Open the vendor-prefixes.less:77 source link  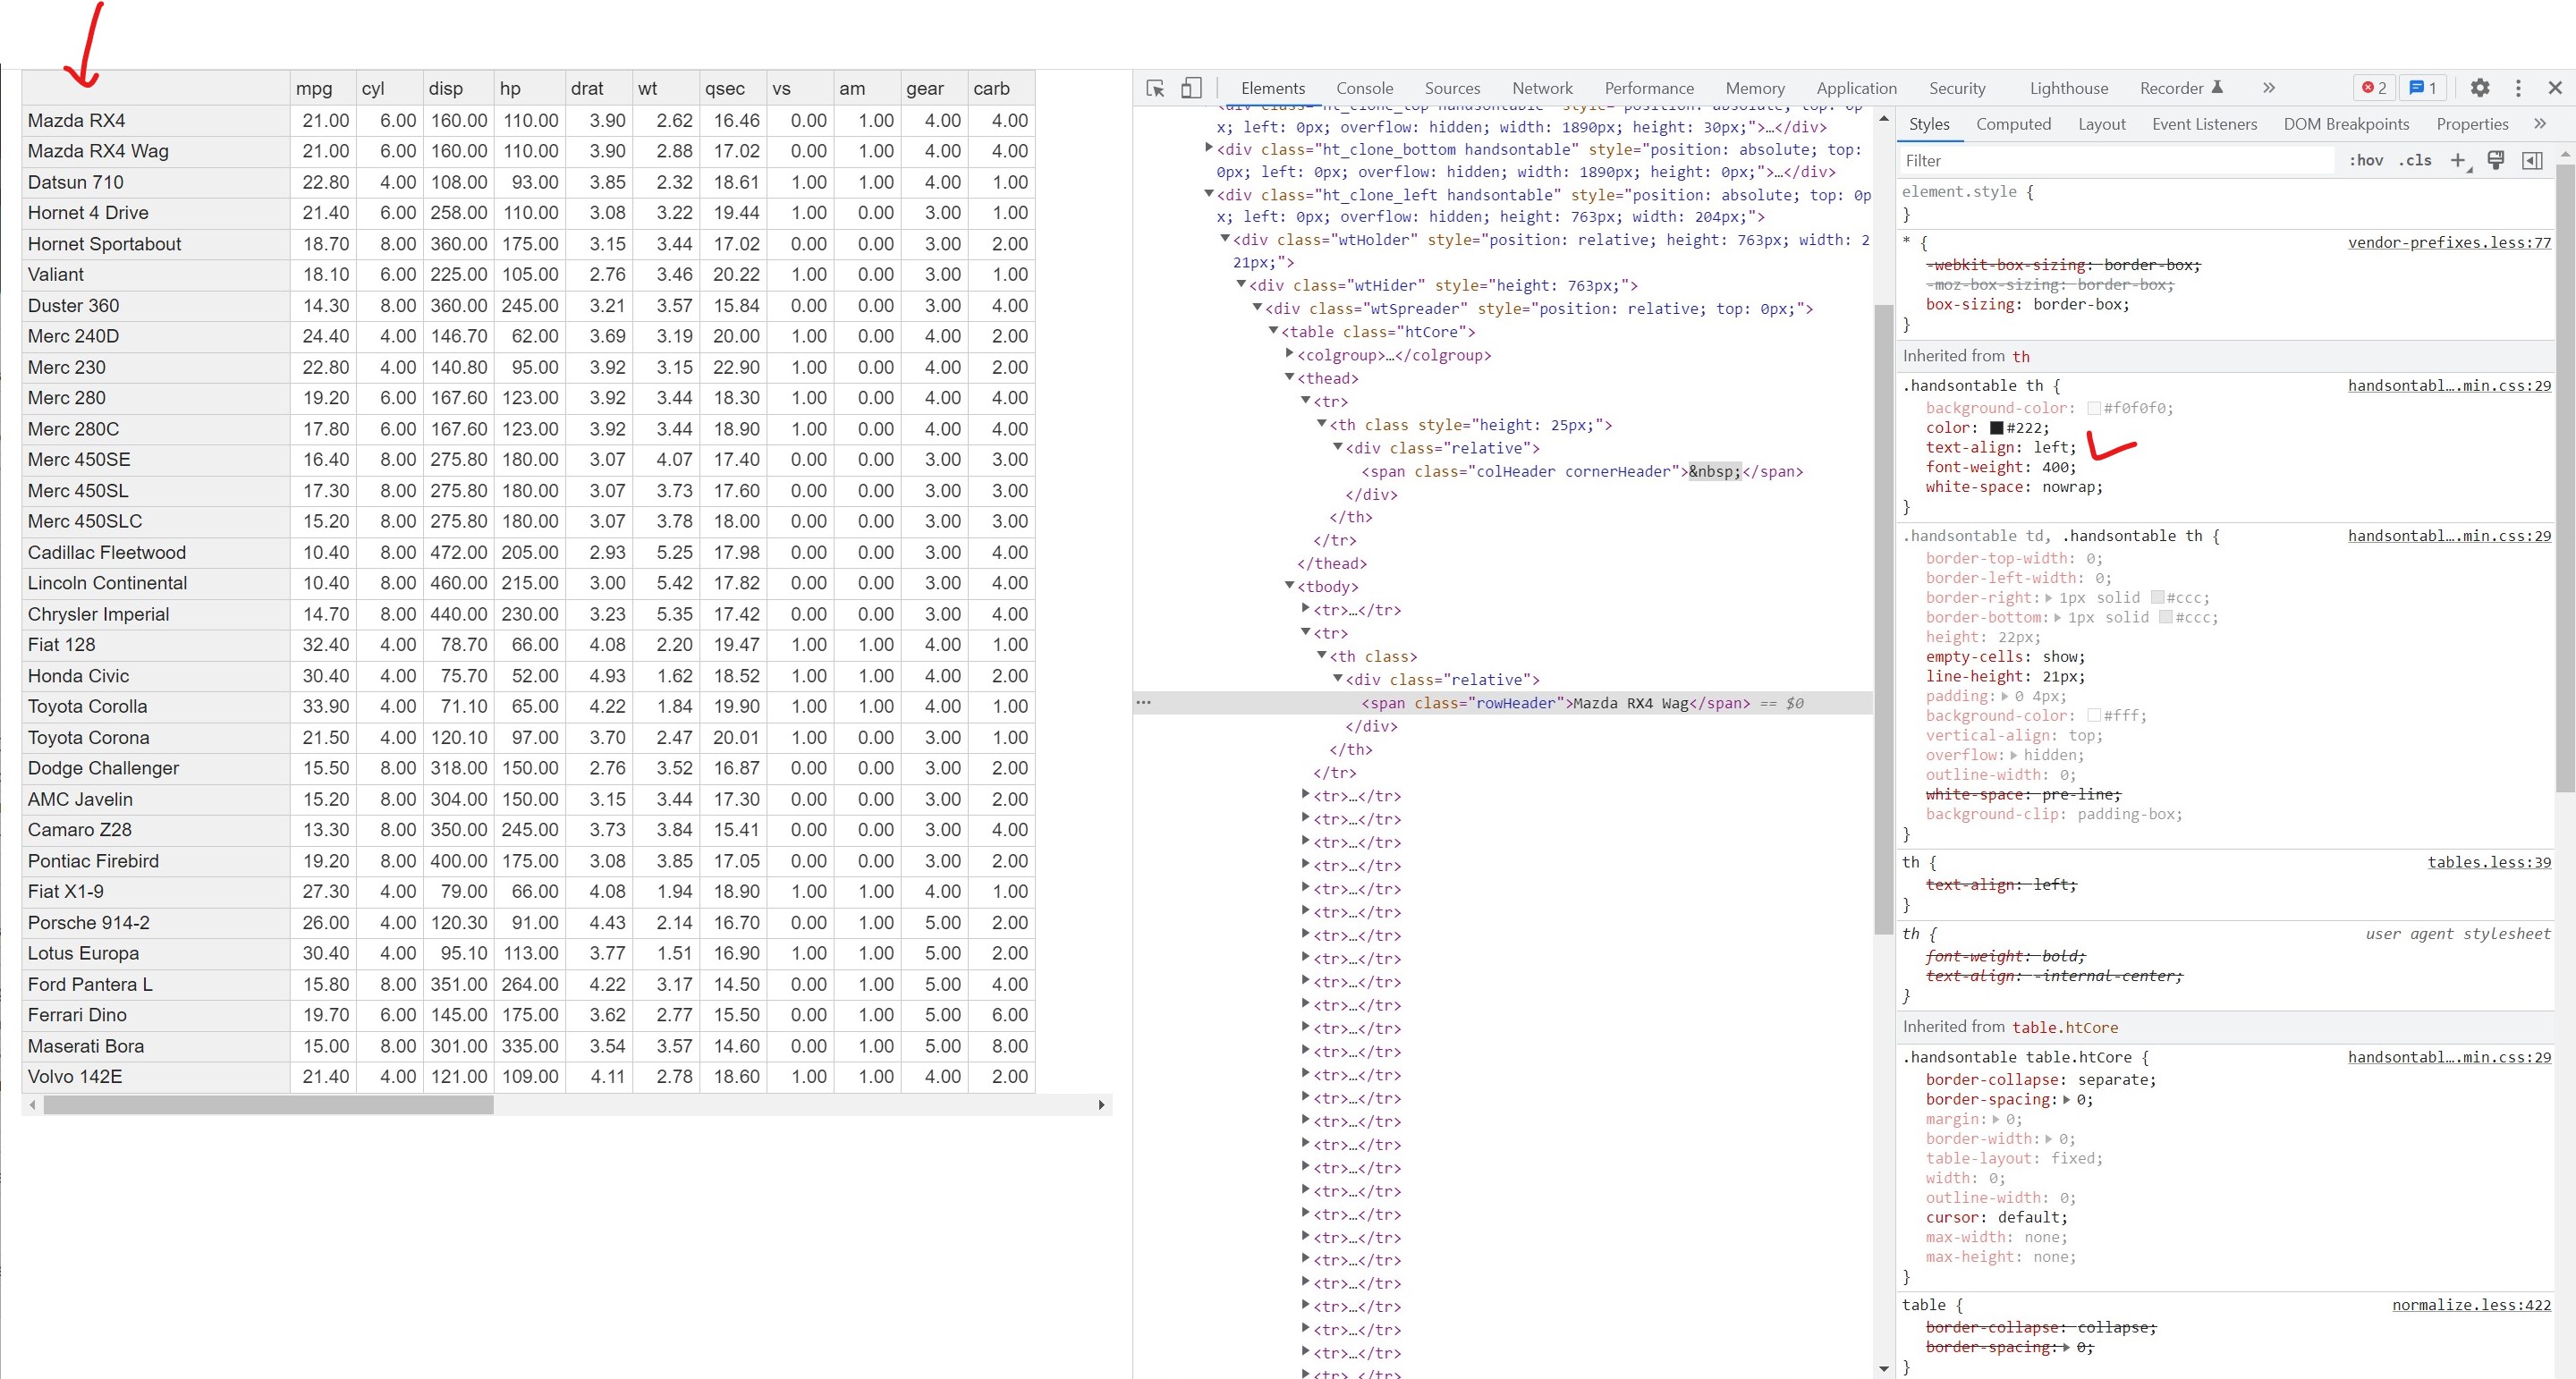pos(2449,242)
